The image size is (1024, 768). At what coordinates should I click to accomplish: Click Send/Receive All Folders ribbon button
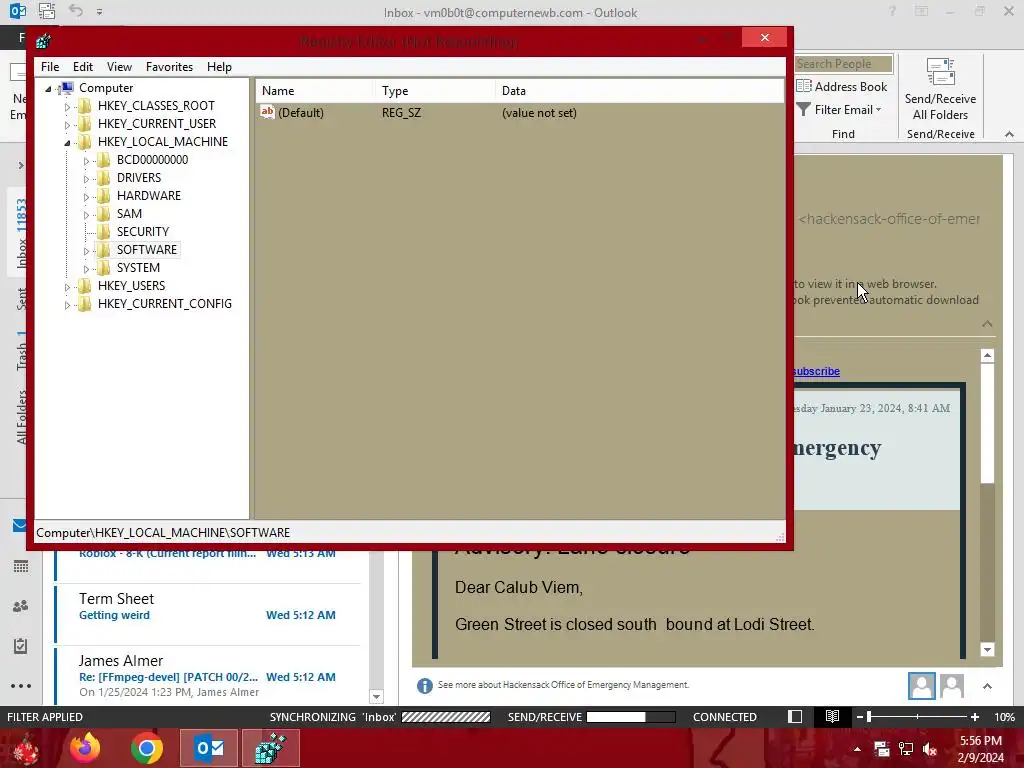[940, 89]
